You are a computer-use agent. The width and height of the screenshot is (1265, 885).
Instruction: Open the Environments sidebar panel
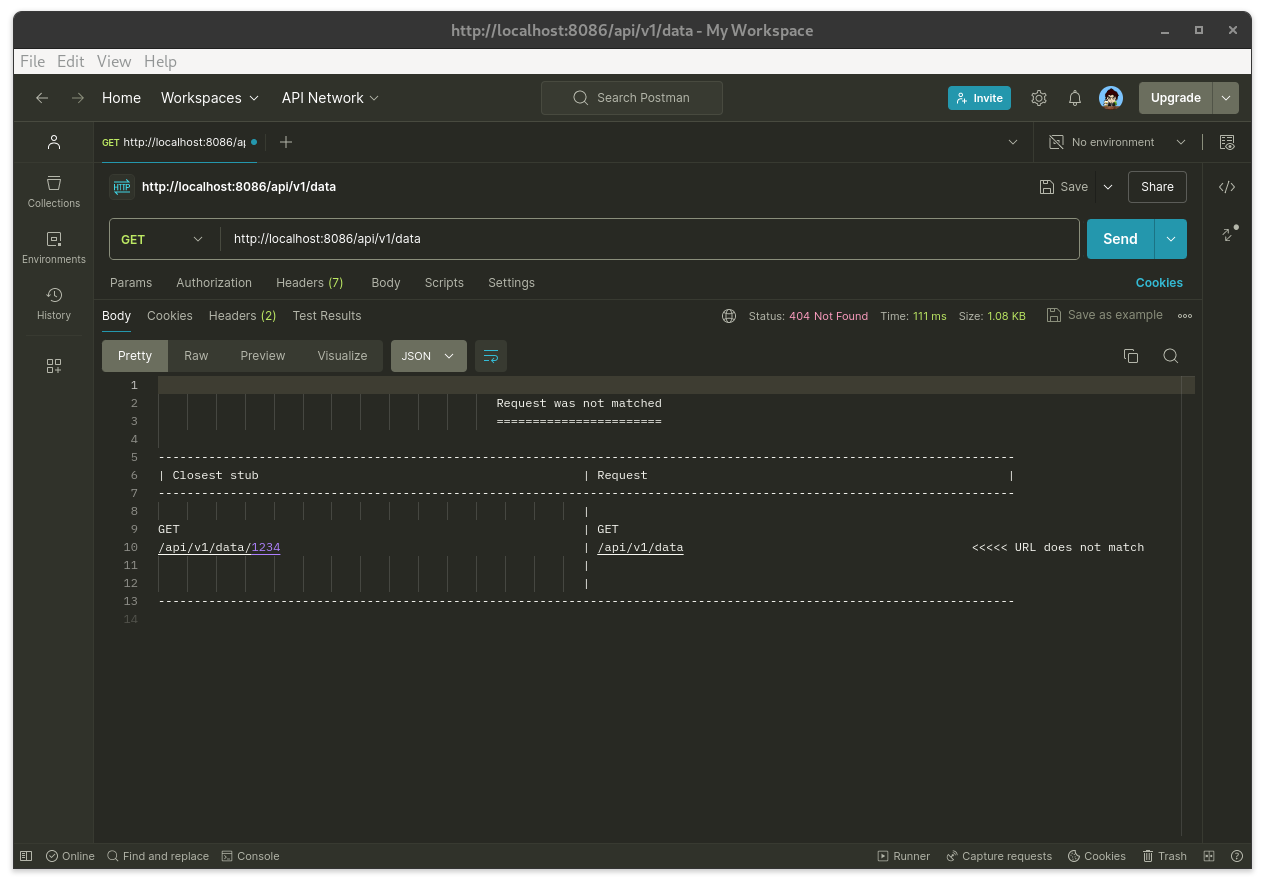click(54, 247)
